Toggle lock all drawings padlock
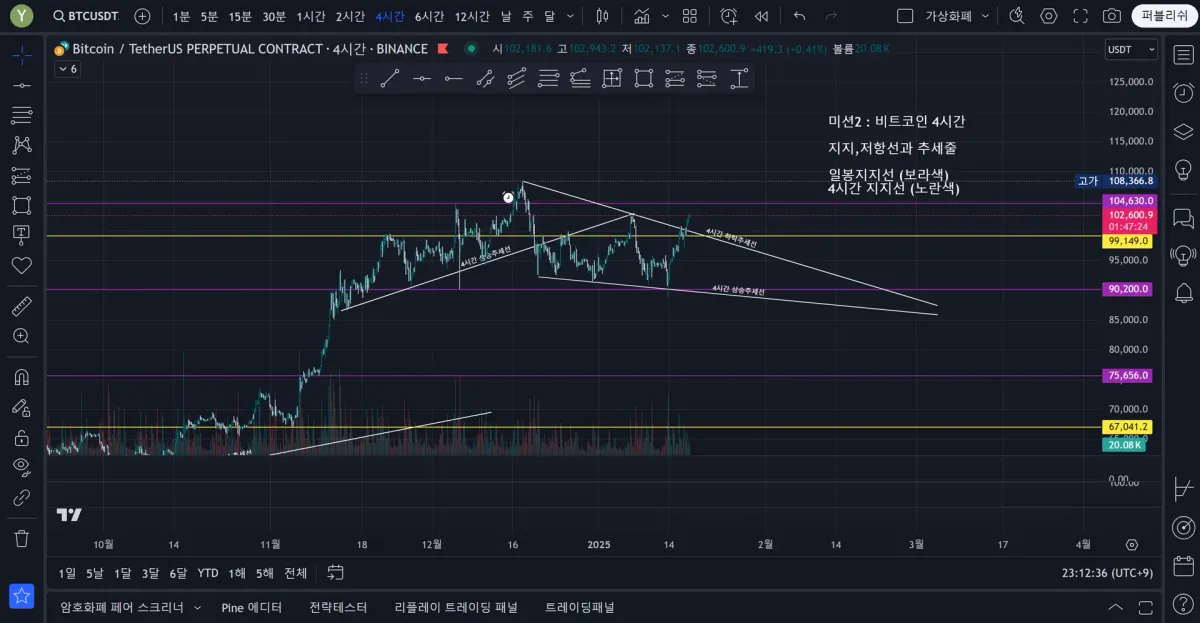Screen dimensions: 1200x623 point(21,436)
